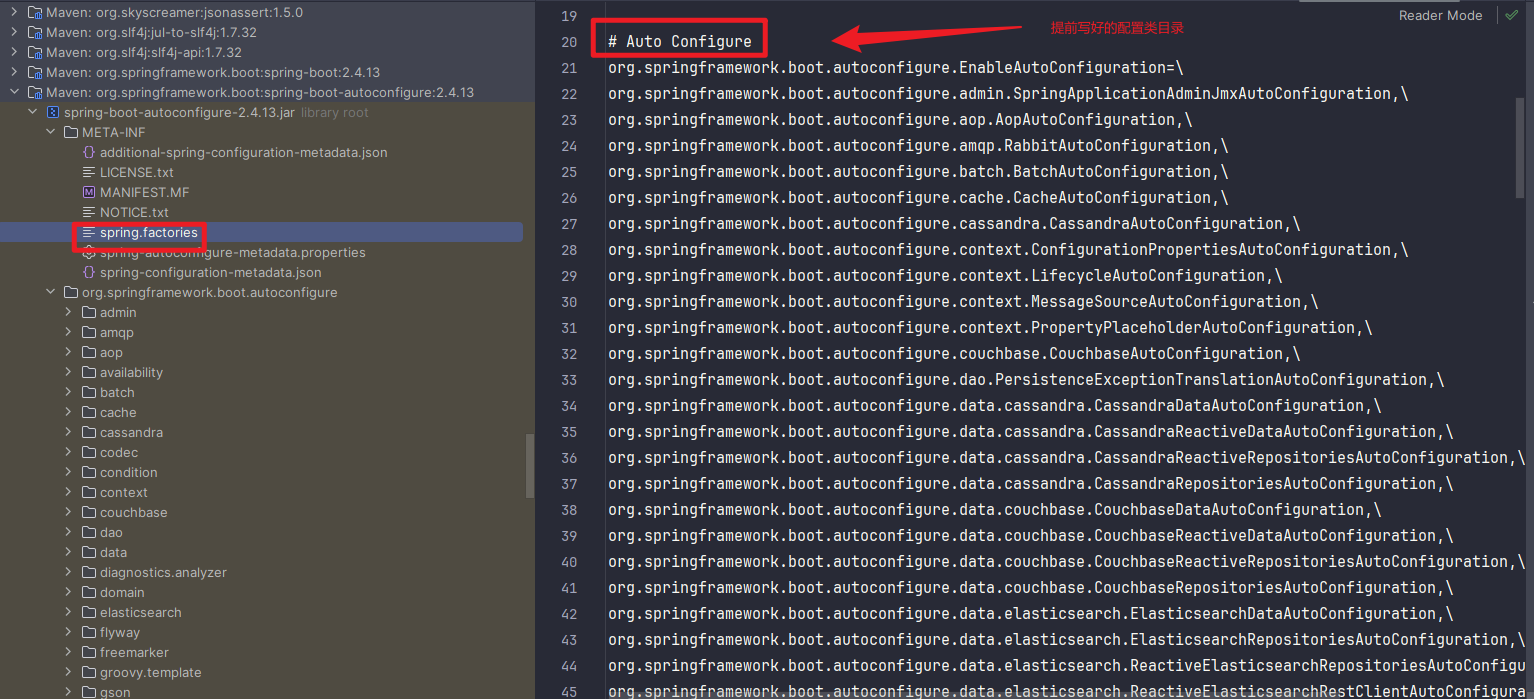Click the aop folder icon
The image size is (1534, 699).
tap(89, 353)
